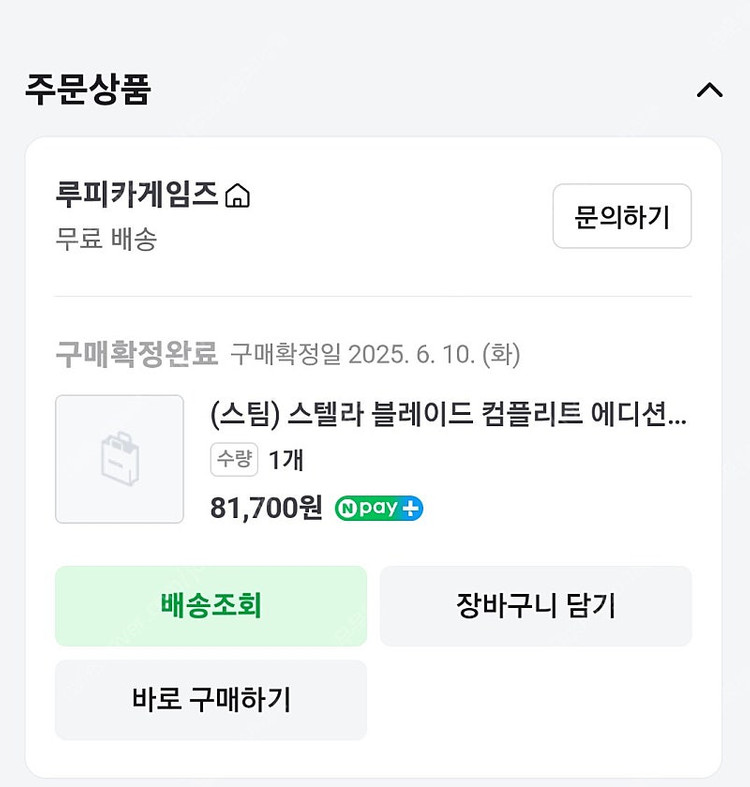Open 배송조회 delivery tracking
Image resolution: width=750 pixels, height=787 pixels.
click(x=211, y=606)
